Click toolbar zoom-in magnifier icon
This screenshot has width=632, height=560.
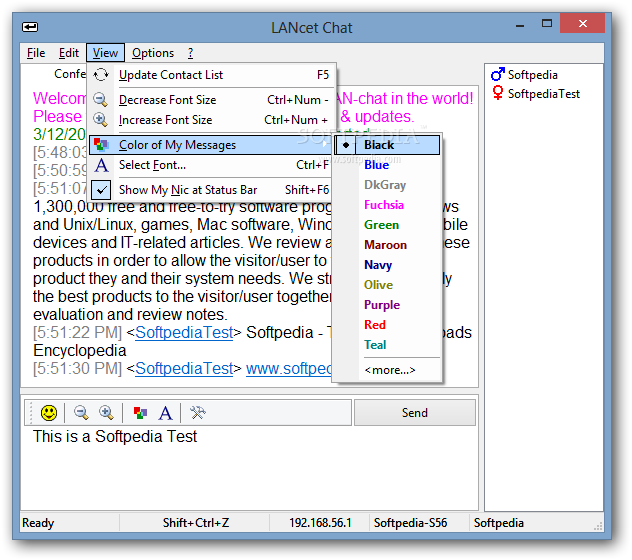[x=106, y=412]
